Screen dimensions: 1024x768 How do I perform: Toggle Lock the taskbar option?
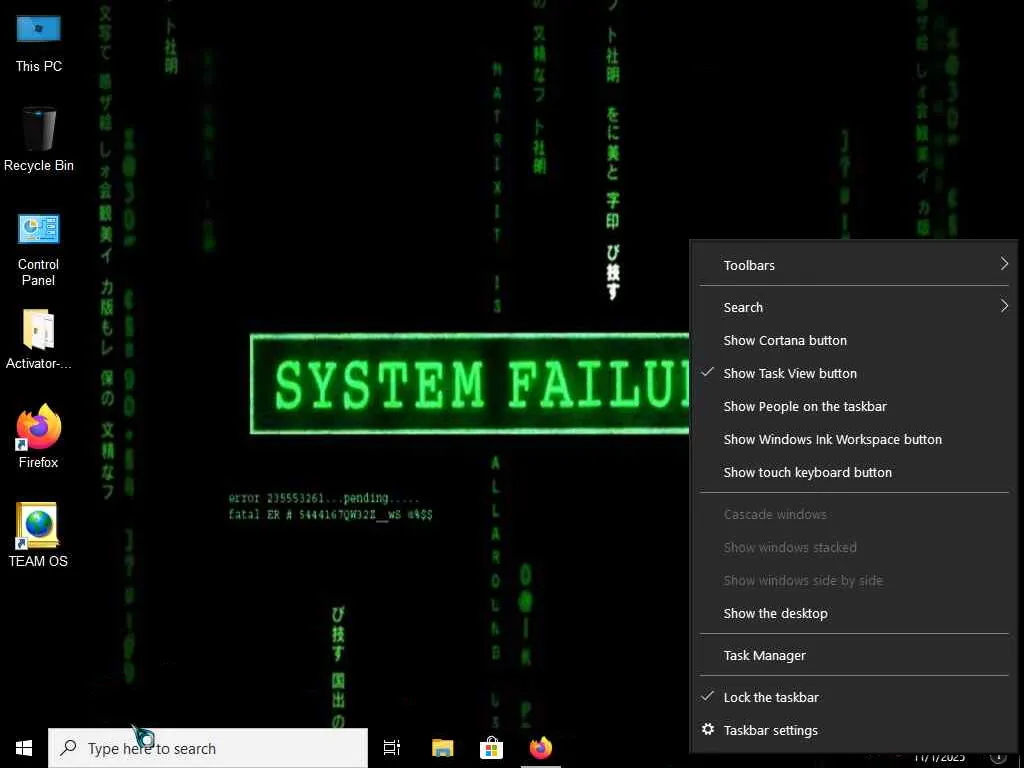pyautogui.click(x=854, y=697)
